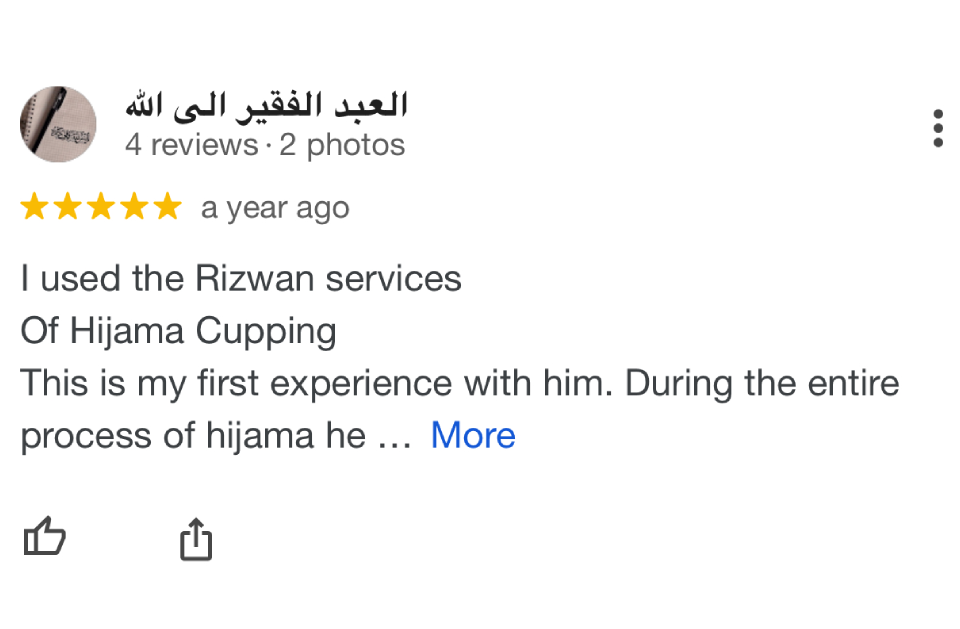
Task: Select the '2 photos' count text
Action: 342,146
